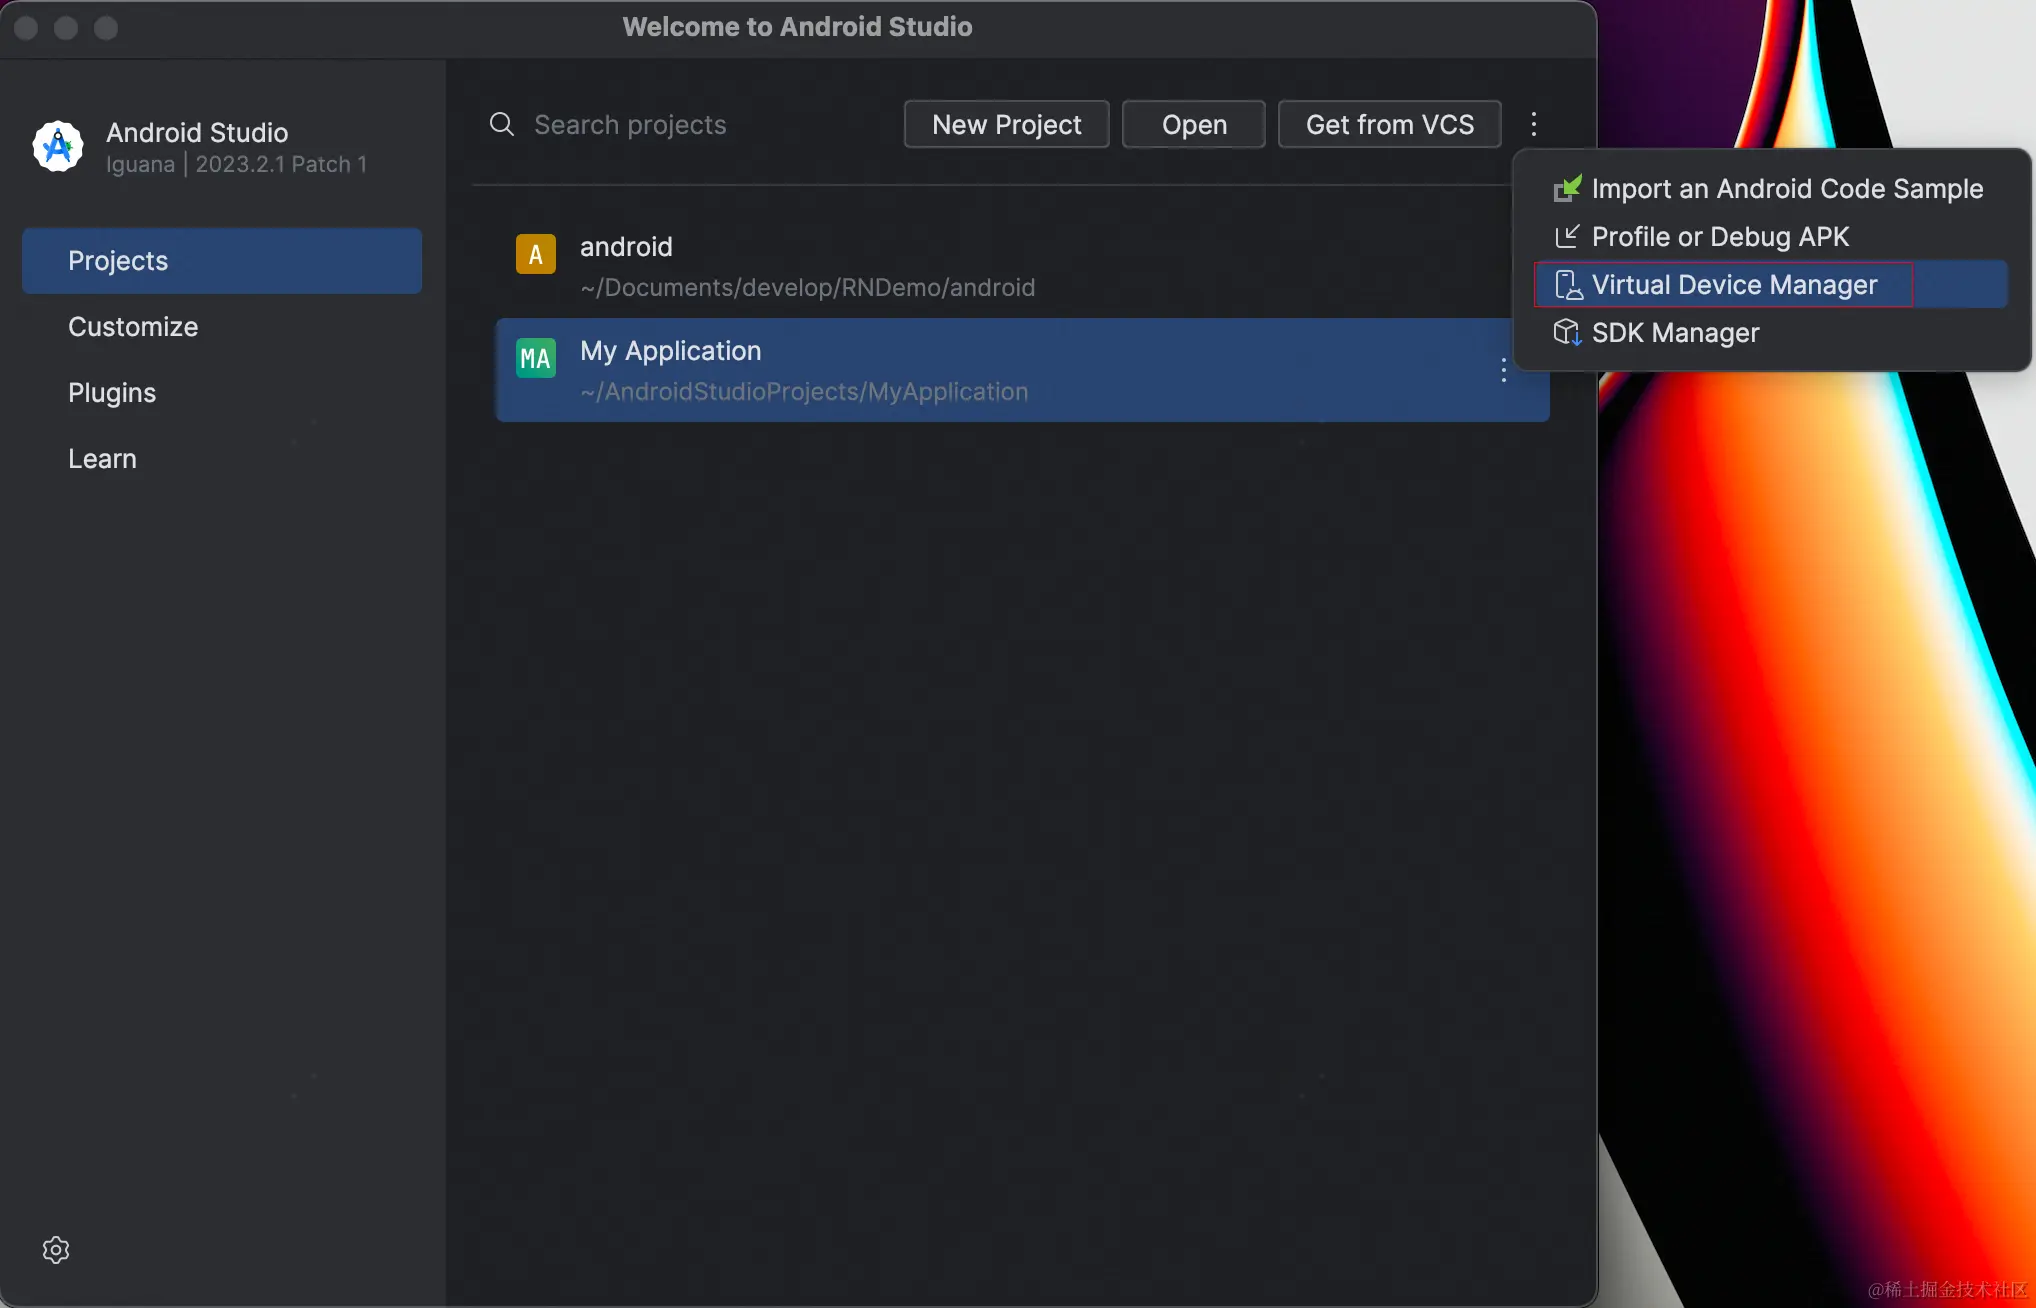Switch to the Customize tab
This screenshot has width=2036, height=1308.
tap(222, 327)
